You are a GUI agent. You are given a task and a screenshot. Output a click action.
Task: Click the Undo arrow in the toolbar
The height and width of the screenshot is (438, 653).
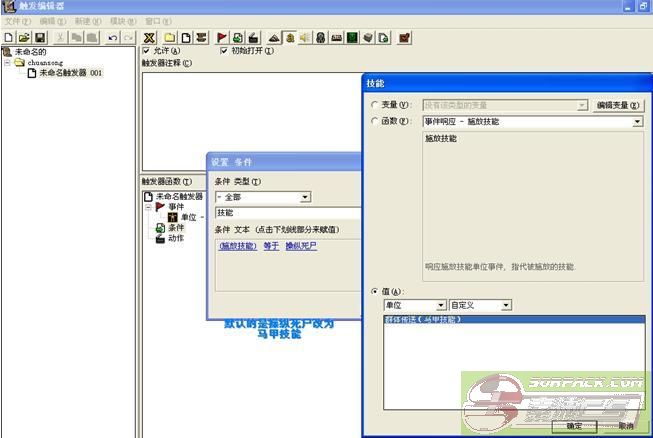pyautogui.click(x=112, y=38)
